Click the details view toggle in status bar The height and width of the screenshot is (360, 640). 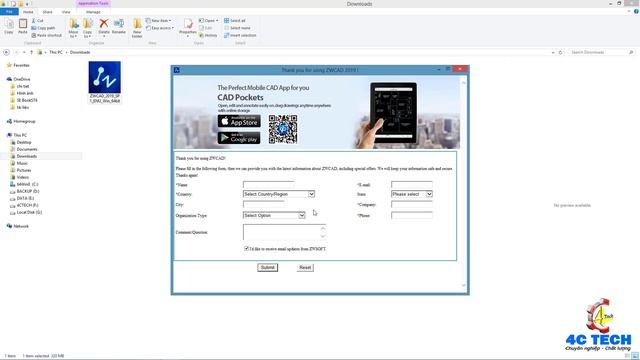point(628,356)
